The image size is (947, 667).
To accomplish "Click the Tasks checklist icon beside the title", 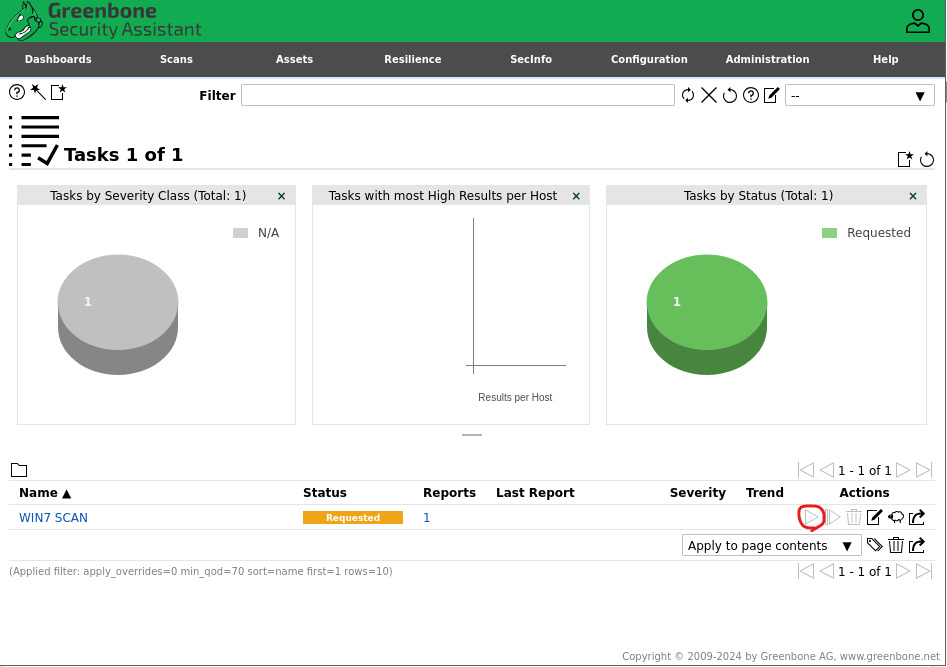I will [x=34, y=140].
